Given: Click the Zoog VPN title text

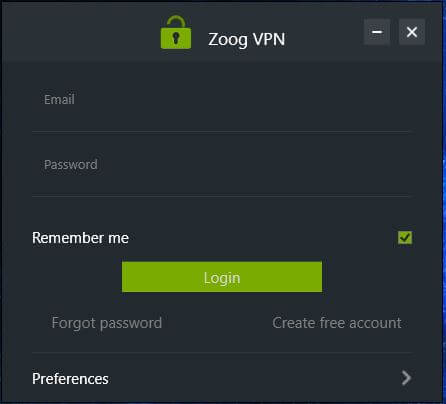Looking at the screenshot, I should tap(247, 40).
